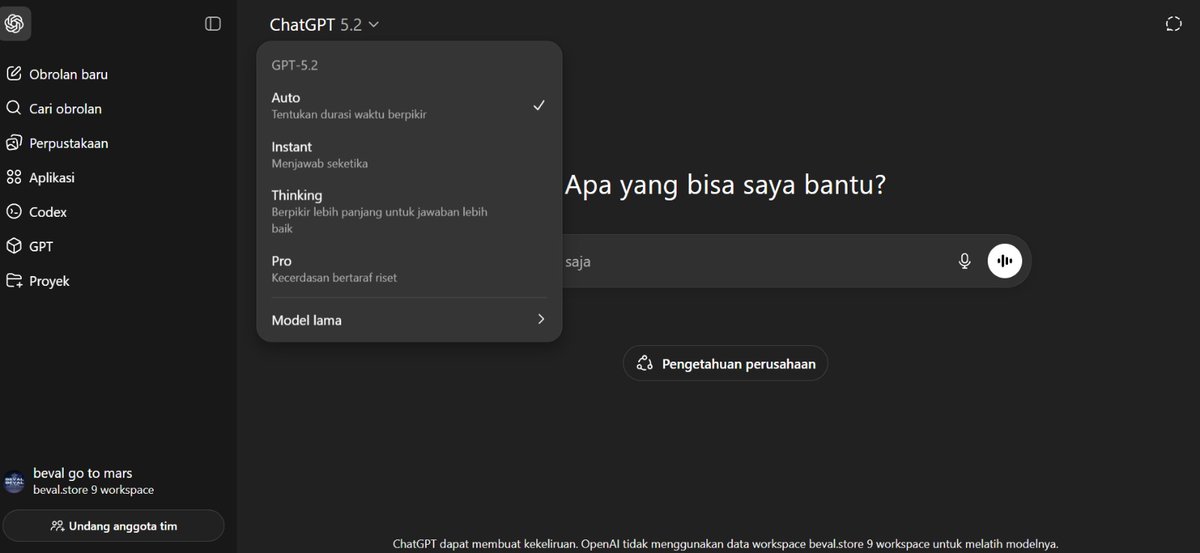The width and height of the screenshot is (1200, 553).
Task: Click 'Tentukan durasi waktu berpikir' description
Action: tap(349, 115)
